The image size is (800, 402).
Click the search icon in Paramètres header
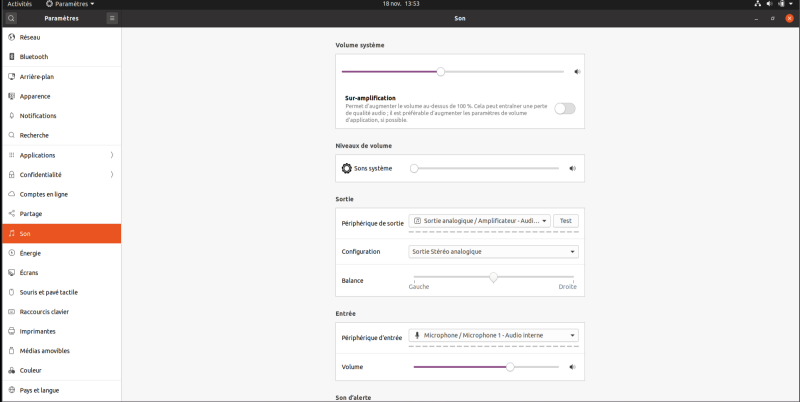point(11,18)
